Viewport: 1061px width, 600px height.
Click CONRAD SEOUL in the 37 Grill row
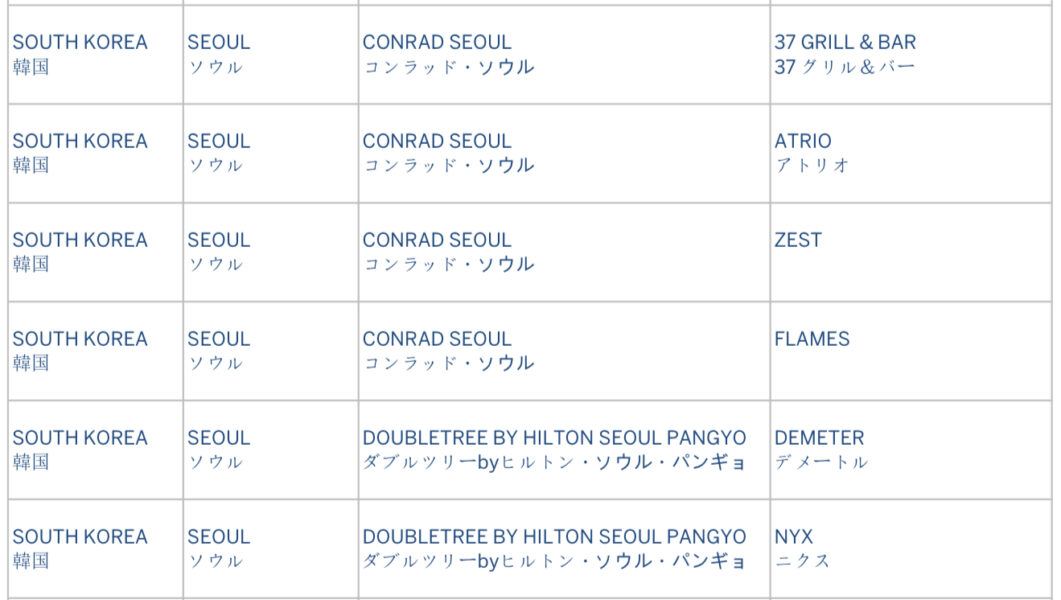(x=436, y=42)
